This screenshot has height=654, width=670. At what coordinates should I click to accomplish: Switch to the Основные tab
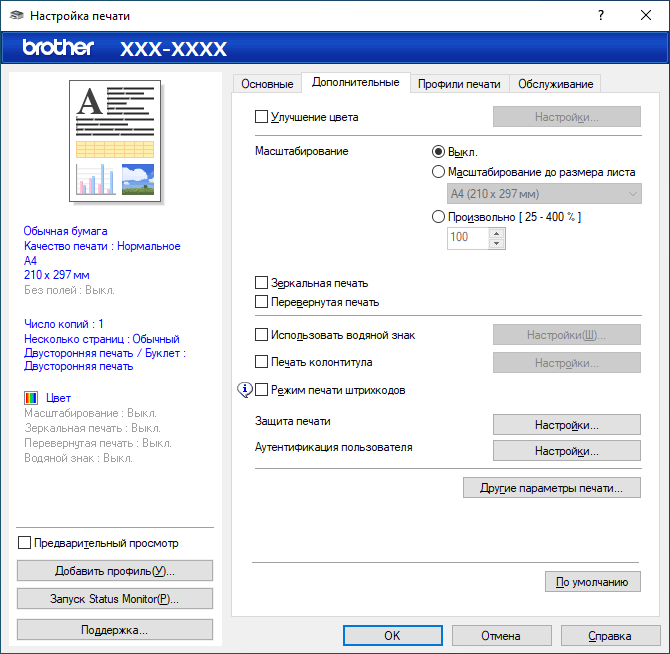[x=267, y=84]
